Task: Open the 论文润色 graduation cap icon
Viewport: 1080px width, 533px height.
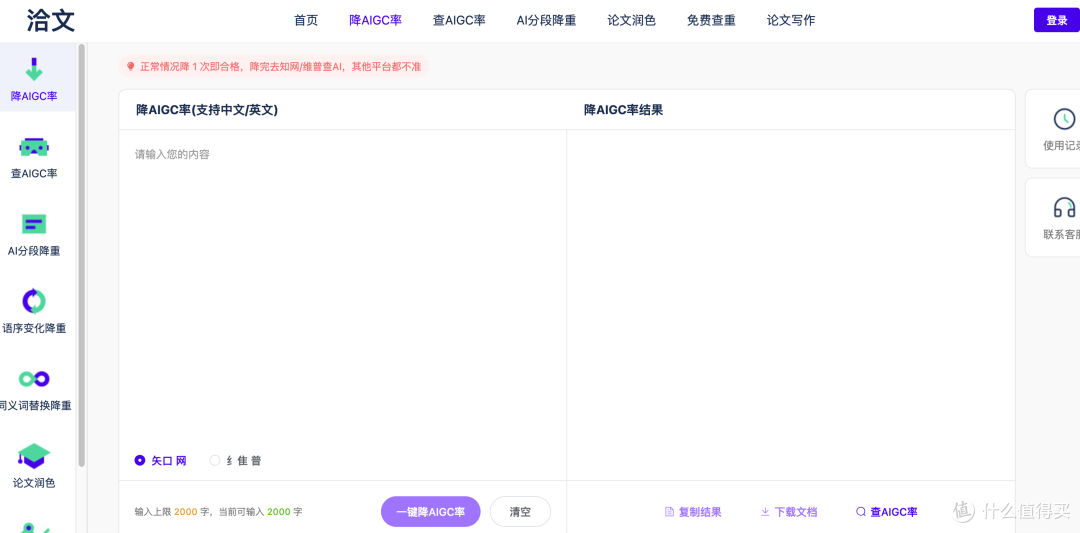Action: click(34, 456)
